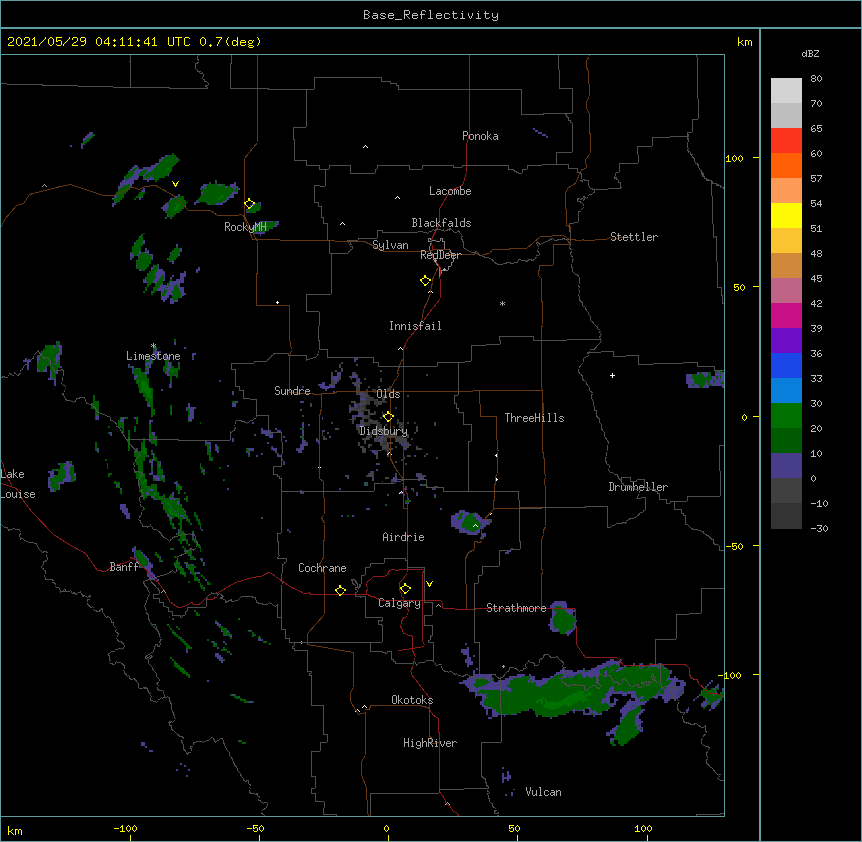This screenshot has height=842, width=862.
Task: Click the Blackfalds map label
Action: [441, 223]
